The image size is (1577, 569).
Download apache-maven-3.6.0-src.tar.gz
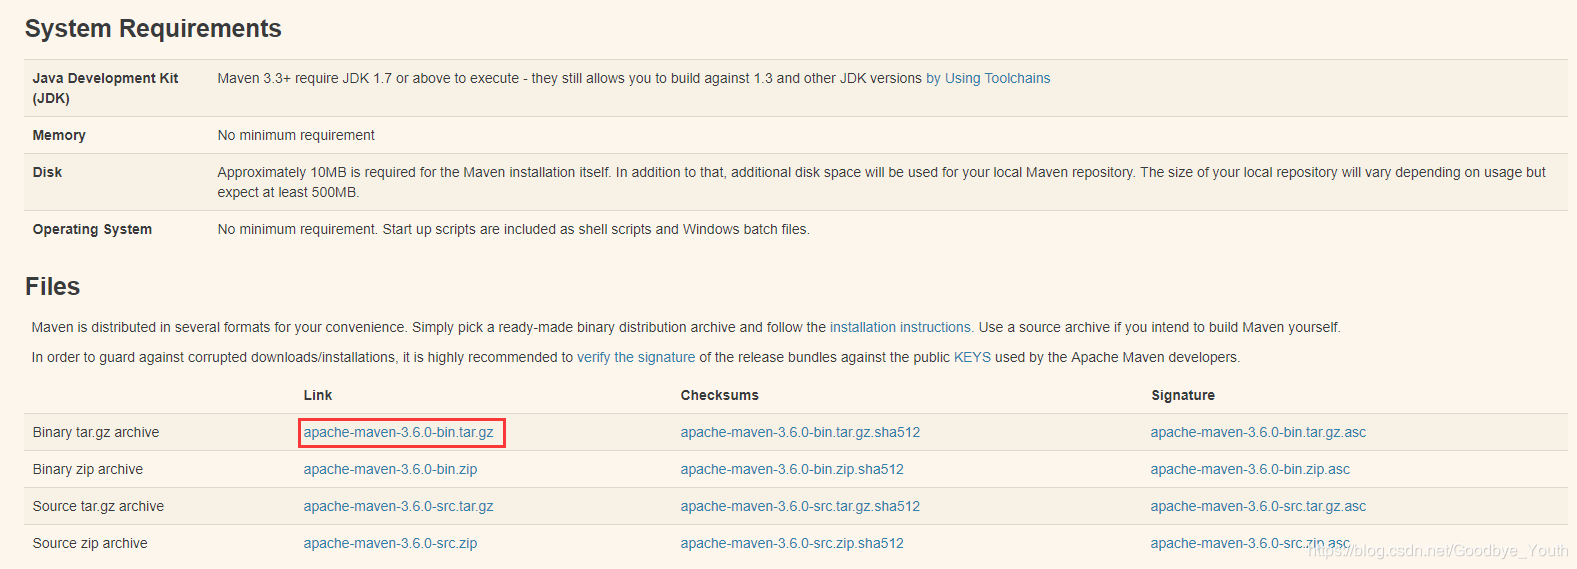coord(399,506)
